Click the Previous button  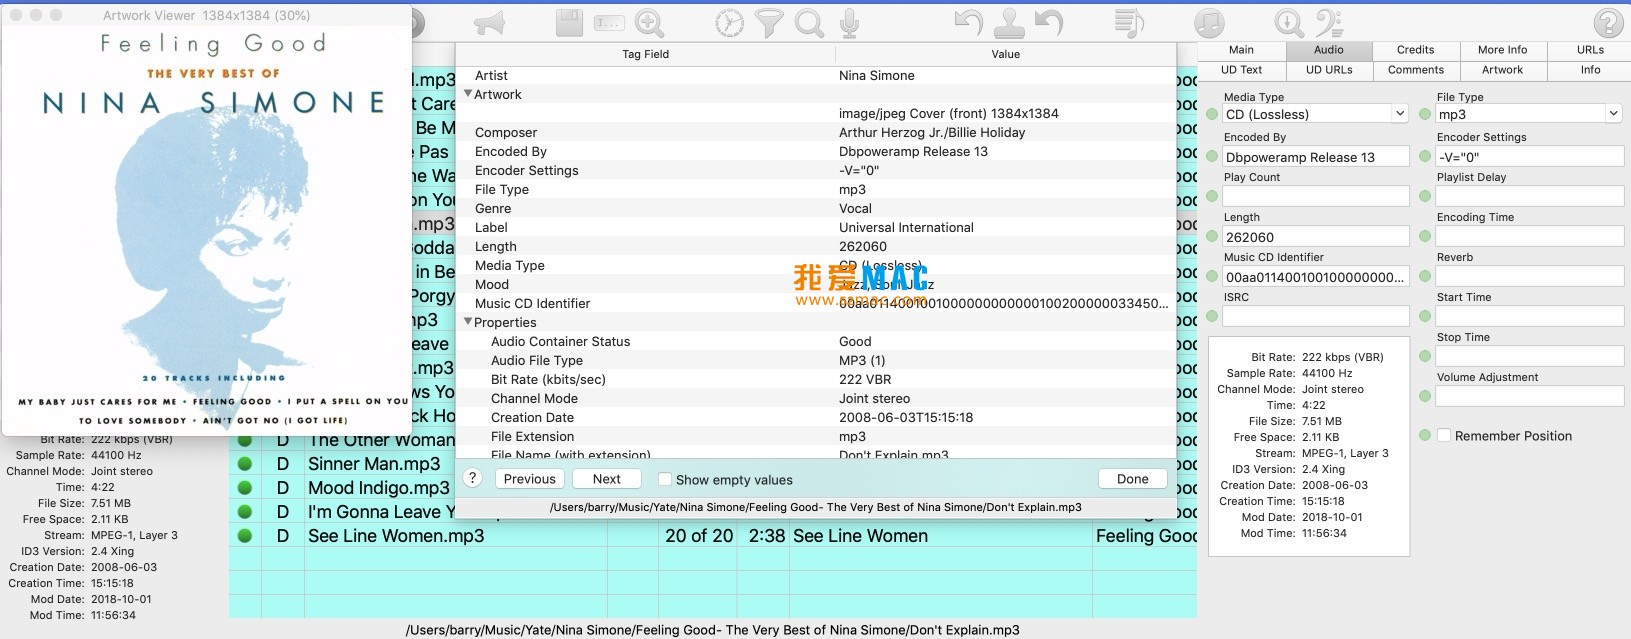coord(529,479)
